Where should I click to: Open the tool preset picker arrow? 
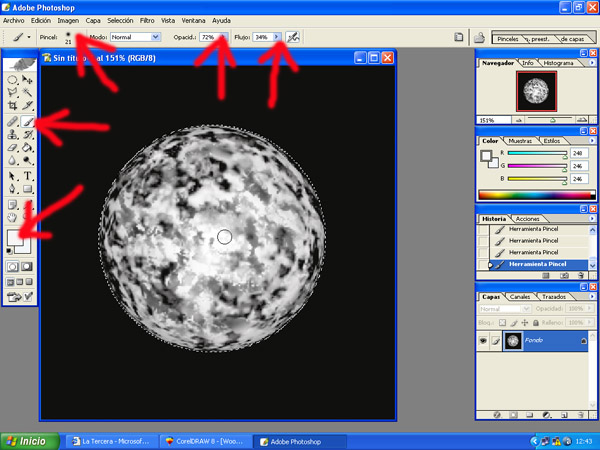click(29, 37)
